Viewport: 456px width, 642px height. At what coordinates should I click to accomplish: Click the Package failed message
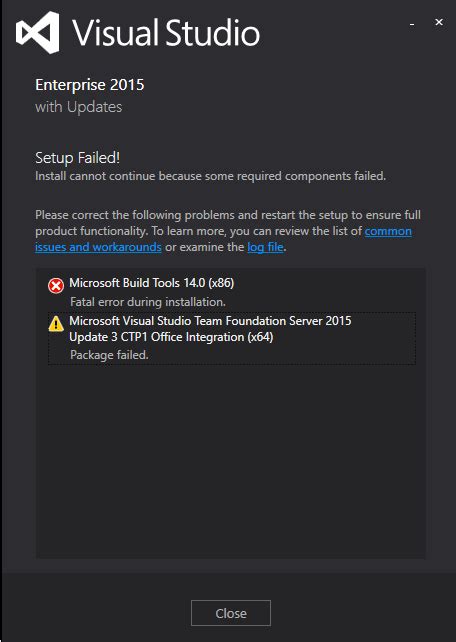tap(109, 355)
